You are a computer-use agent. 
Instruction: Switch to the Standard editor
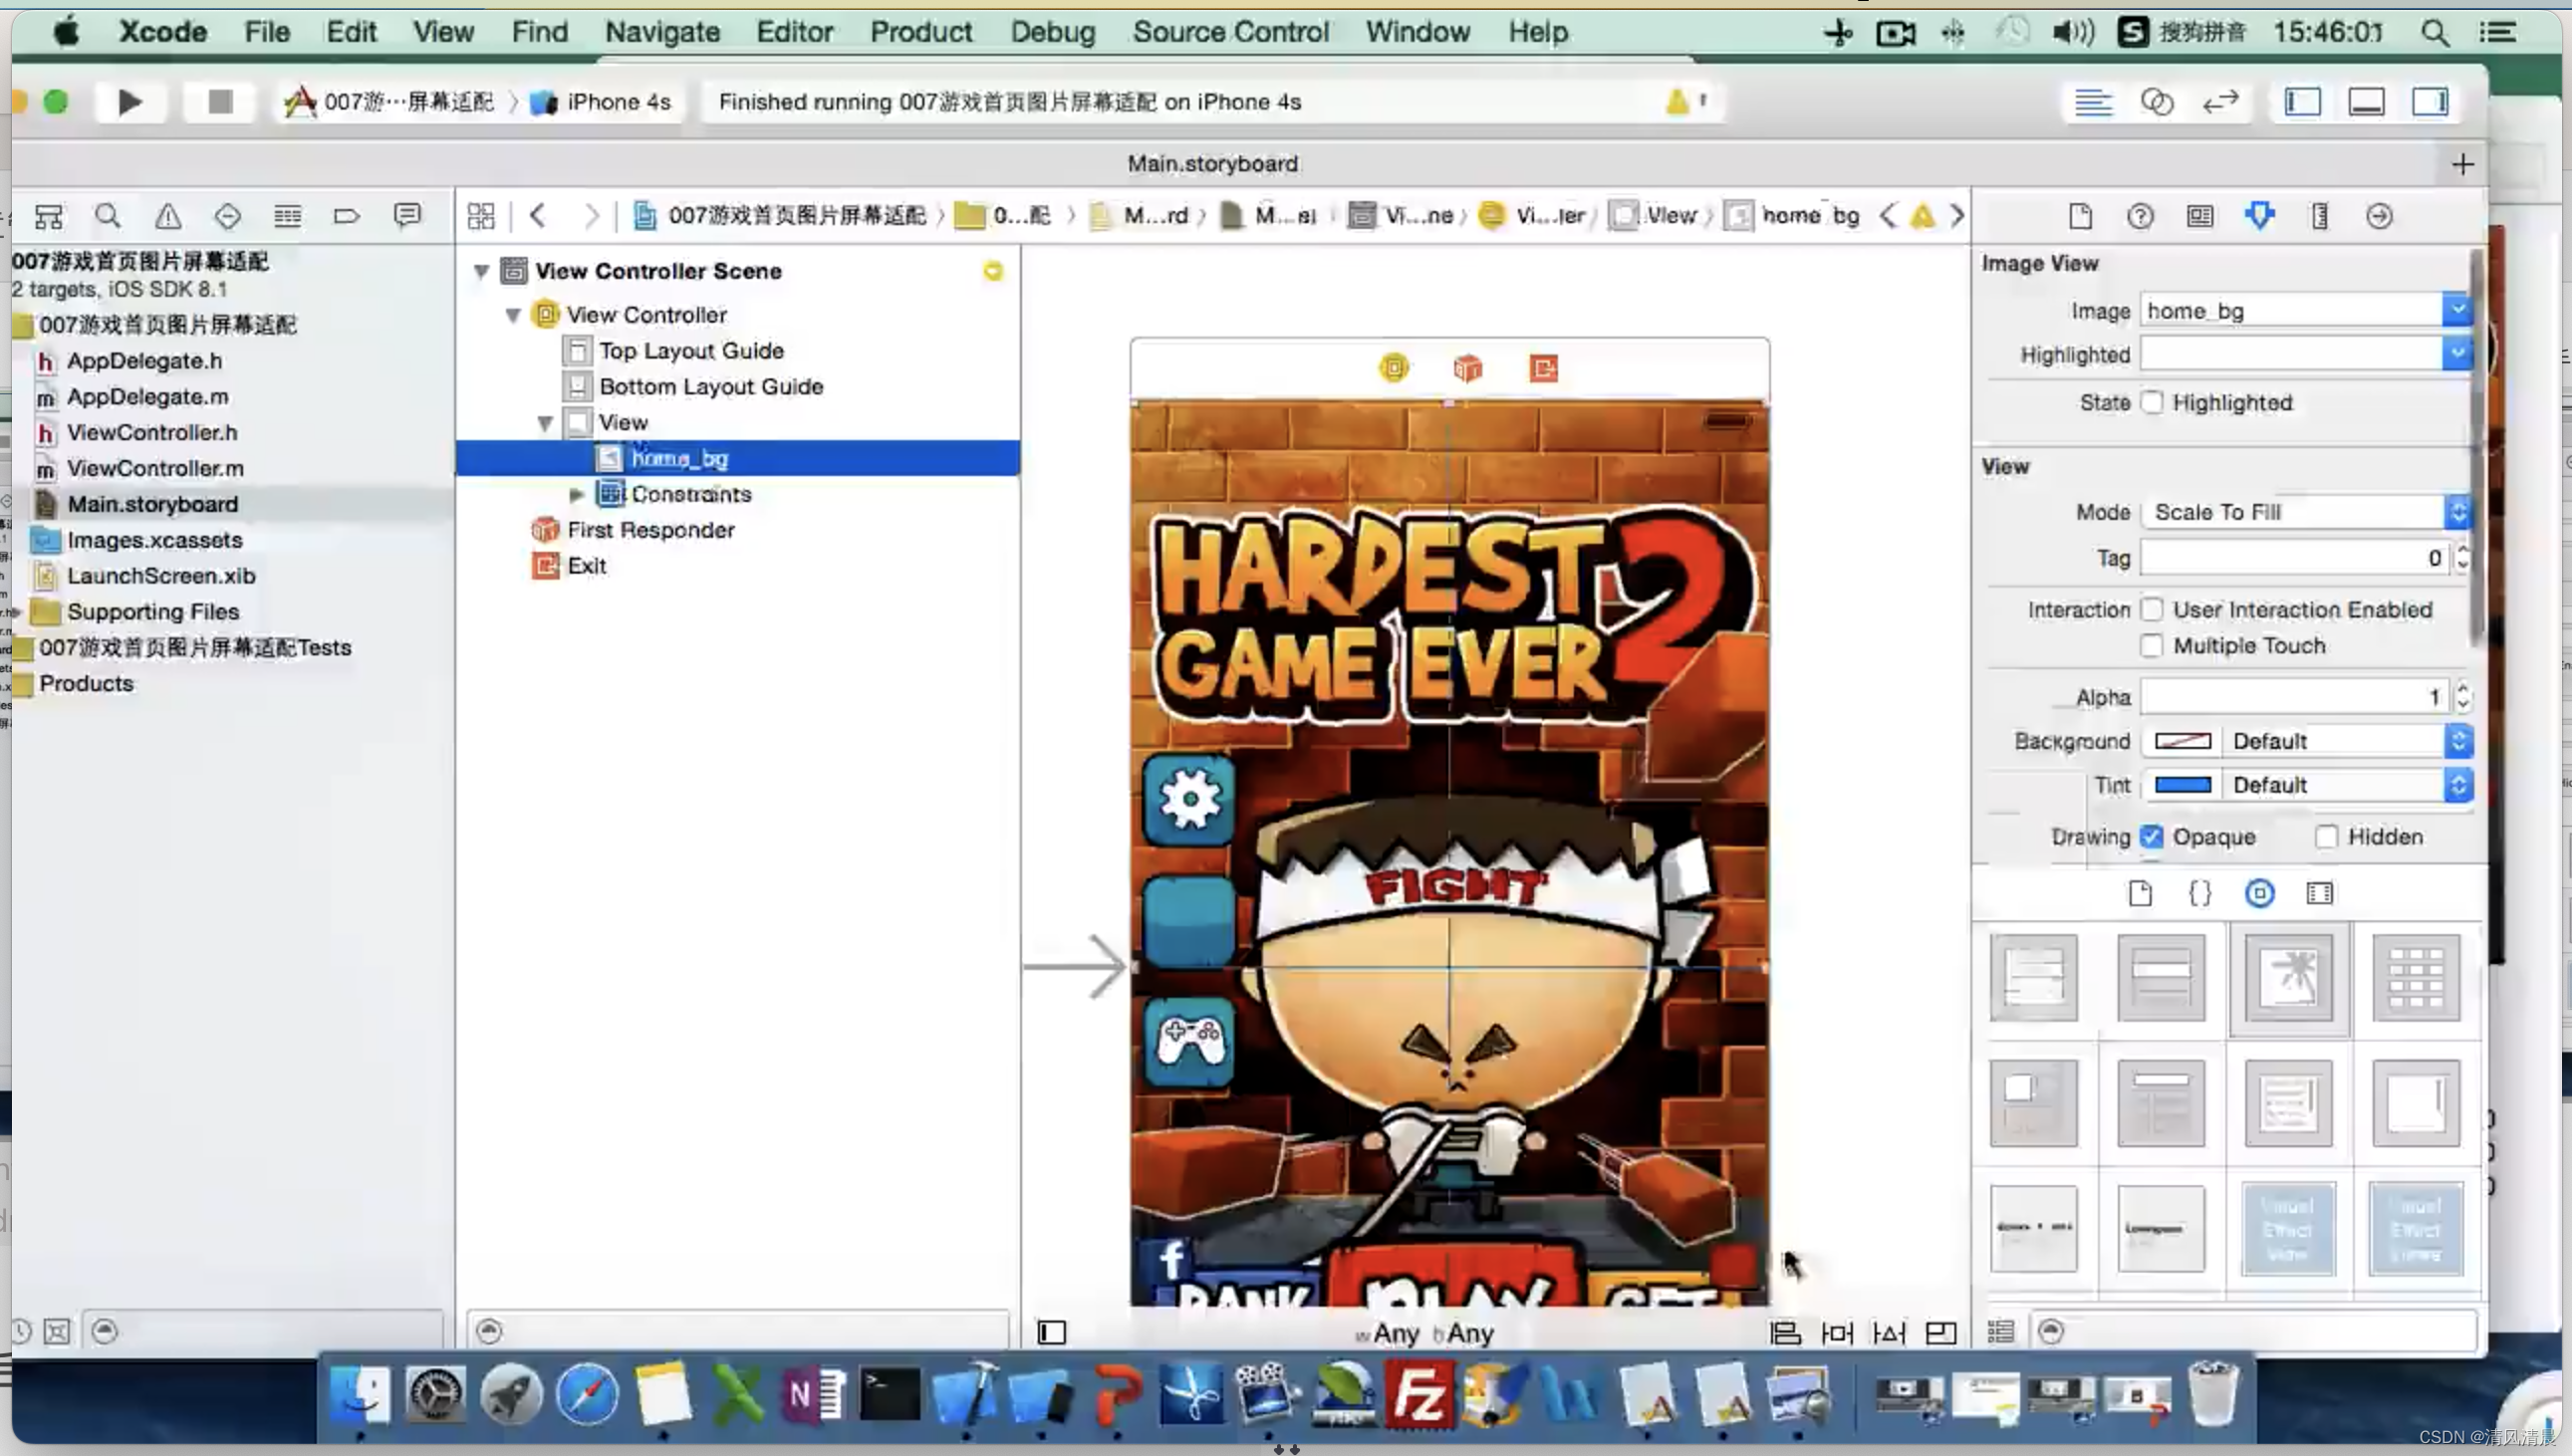2093,102
